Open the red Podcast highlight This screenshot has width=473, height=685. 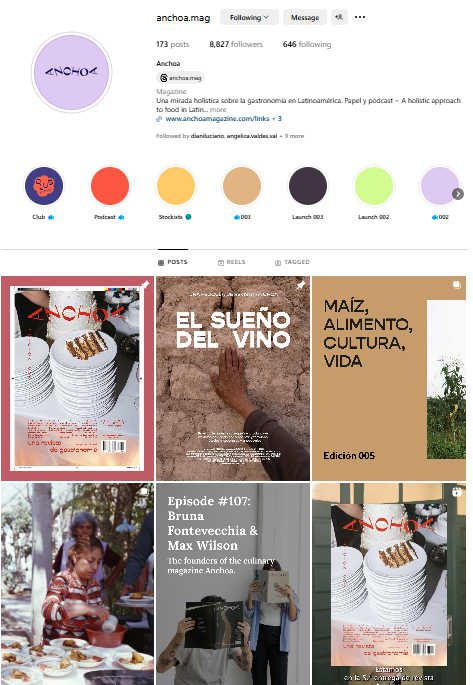(x=110, y=186)
